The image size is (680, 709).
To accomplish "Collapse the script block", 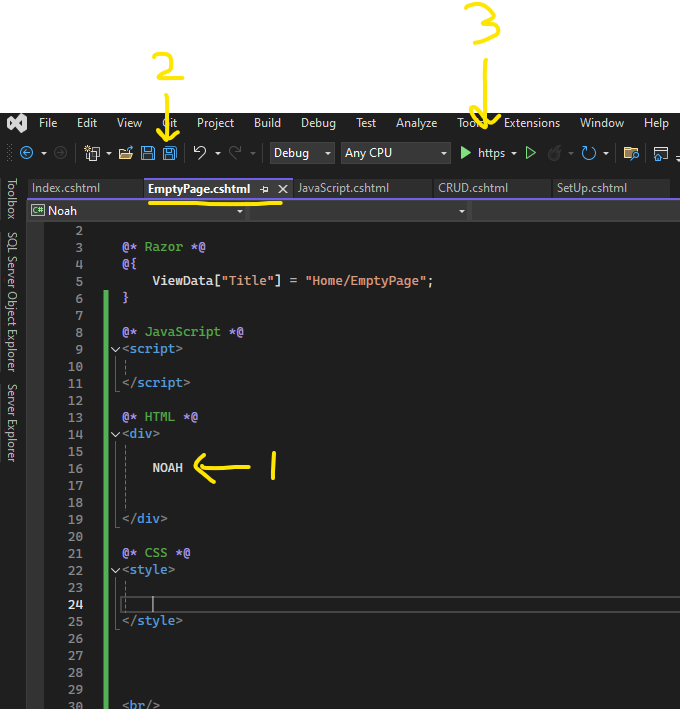I will coord(115,350).
